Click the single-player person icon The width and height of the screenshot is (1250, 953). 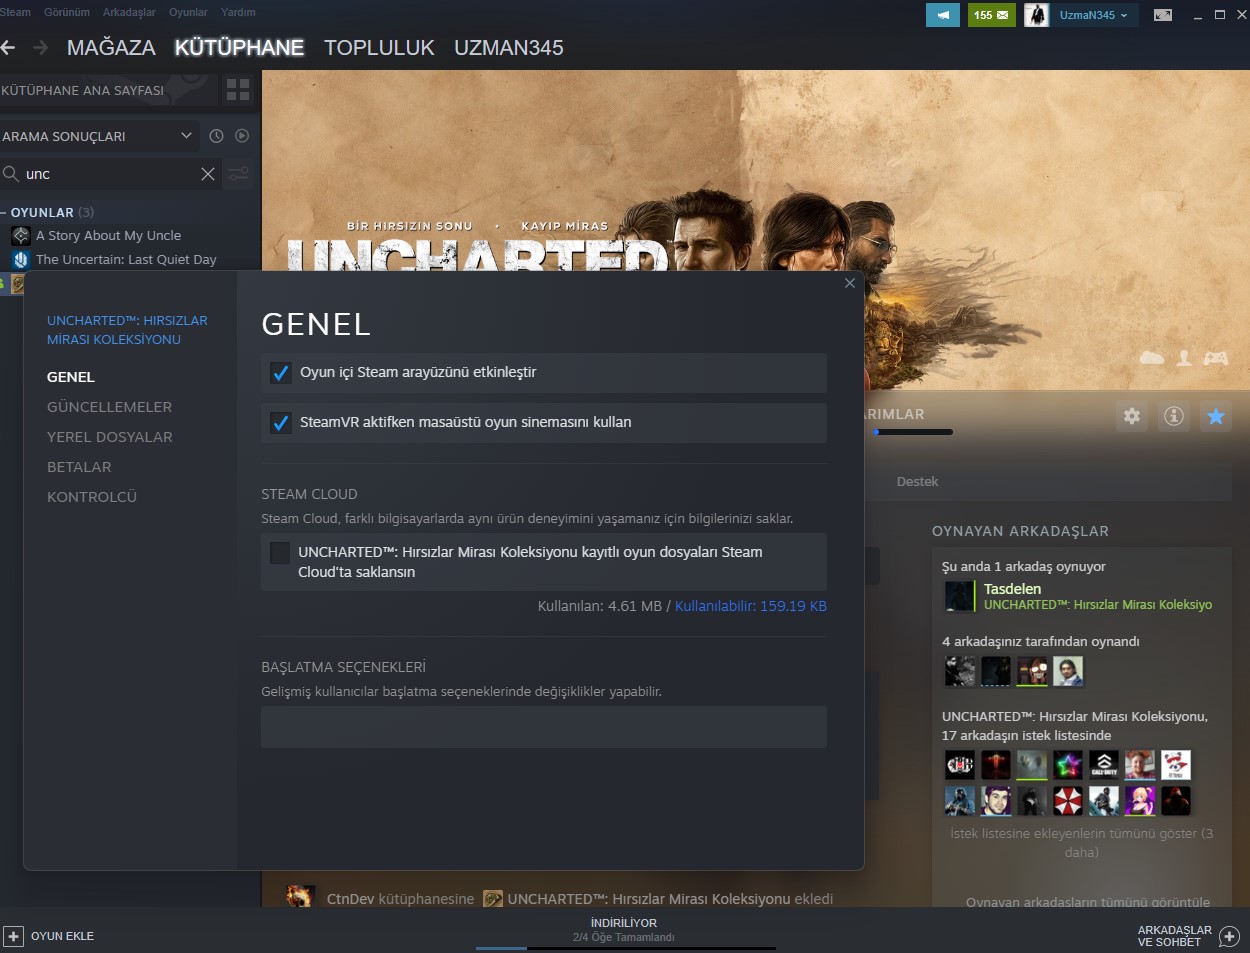click(x=1184, y=358)
